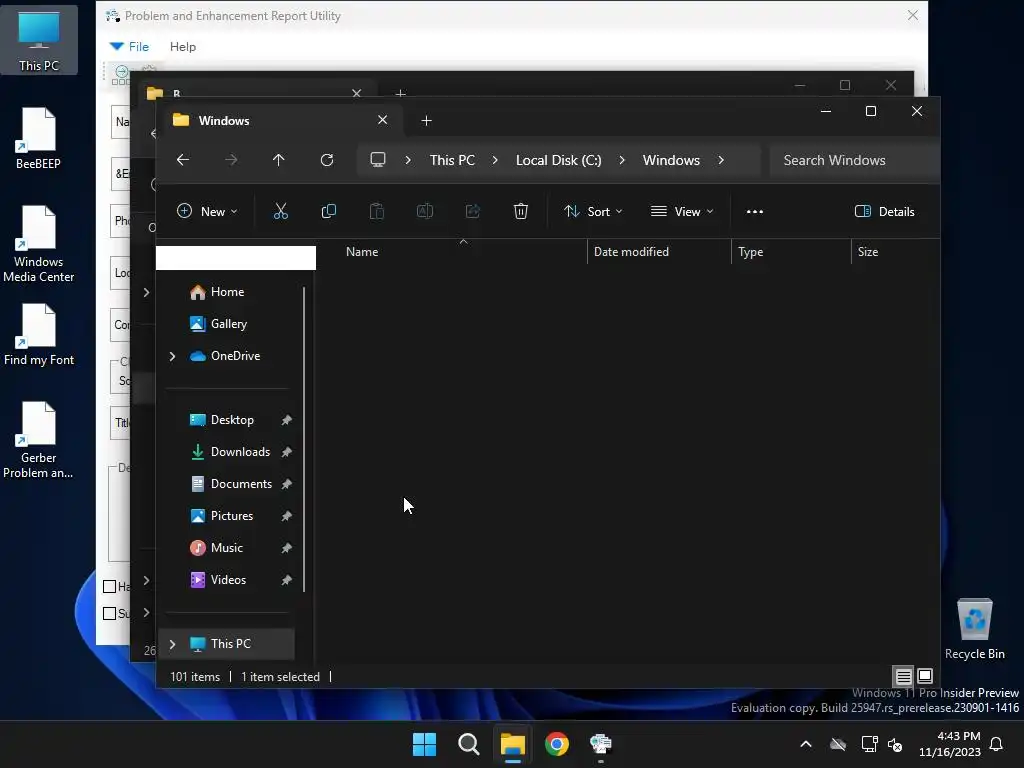This screenshot has height=768, width=1024.
Task: Click the Share icon in toolbar
Action: click(473, 211)
